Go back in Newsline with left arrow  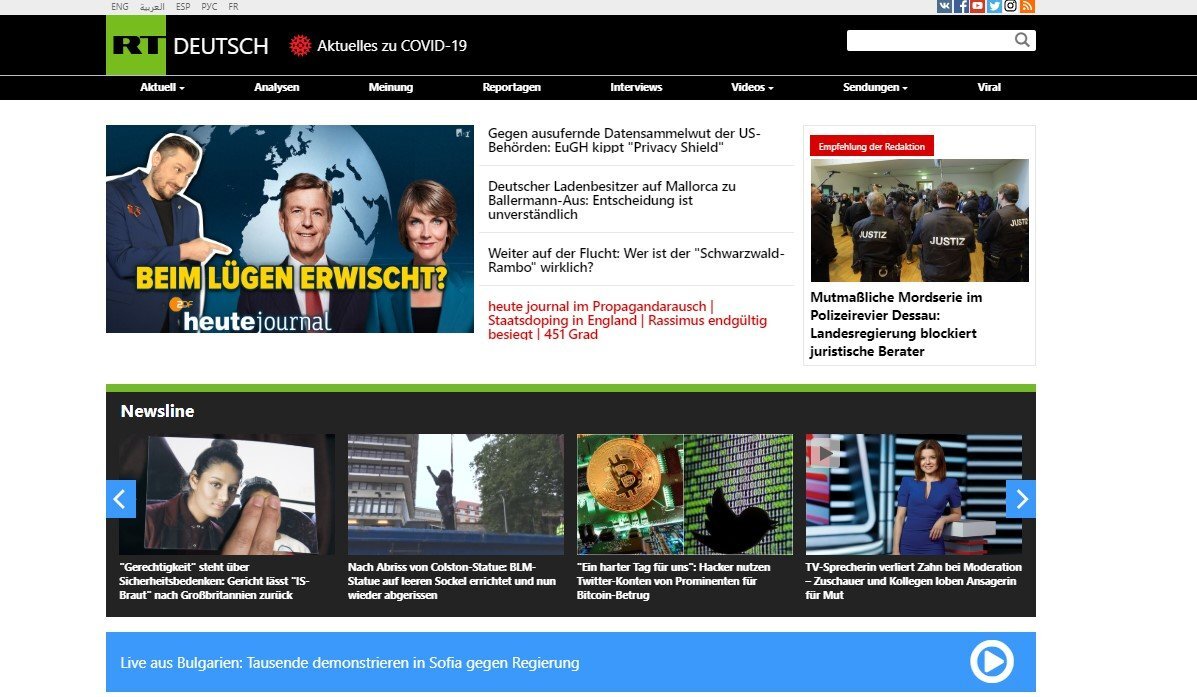(x=121, y=499)
